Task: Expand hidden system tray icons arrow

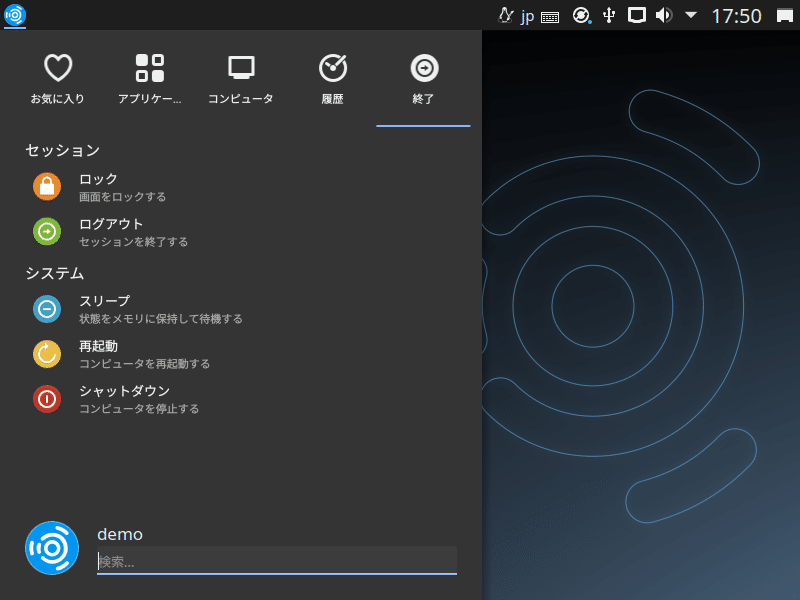Action: (x=691, y=15)
